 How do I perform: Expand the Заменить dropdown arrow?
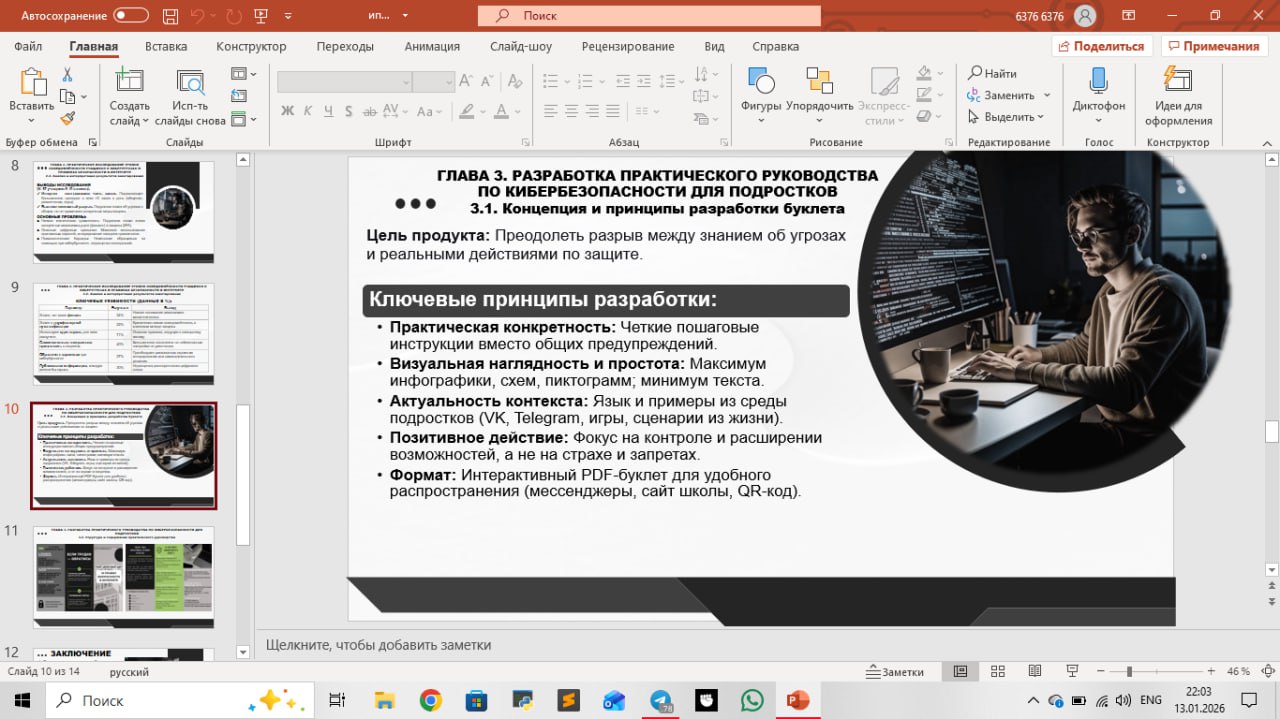coord(1047,96)
